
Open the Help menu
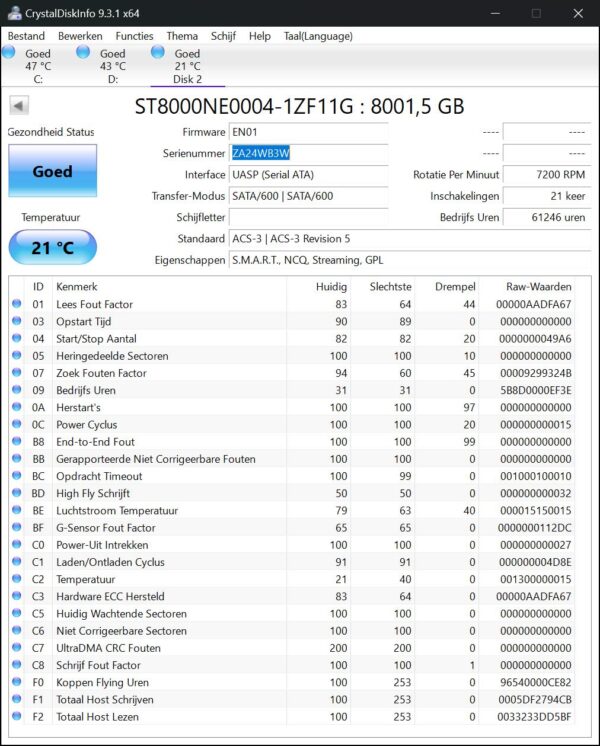click(259, 36)
